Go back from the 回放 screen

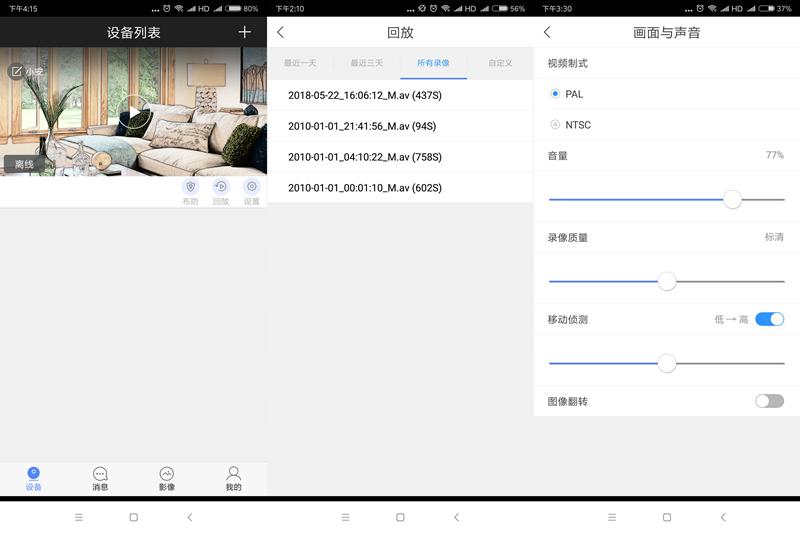click(280, 32)
